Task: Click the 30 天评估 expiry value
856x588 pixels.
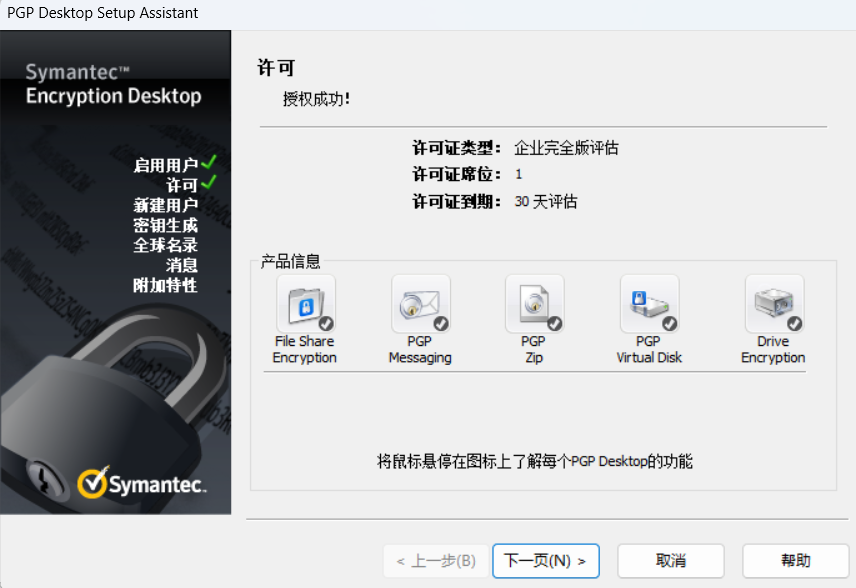Action: click(x=545, y=201)
